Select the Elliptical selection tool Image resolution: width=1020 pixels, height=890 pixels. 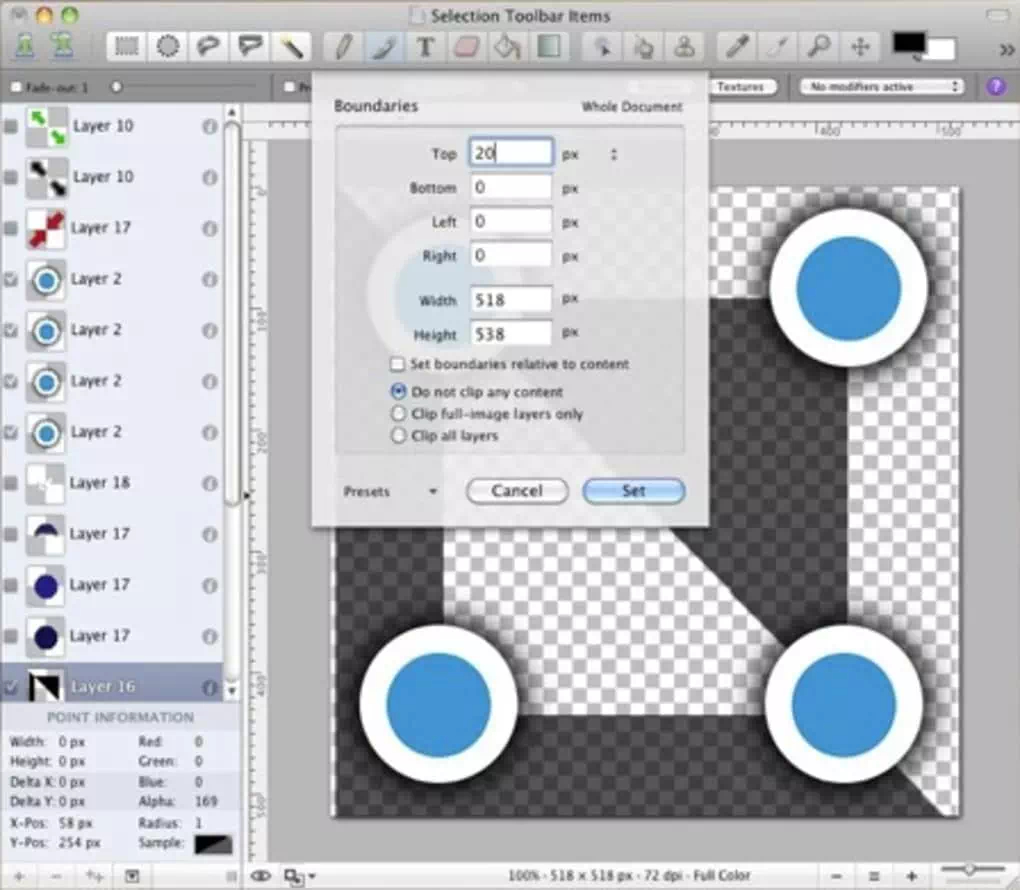tap(168, 47)
